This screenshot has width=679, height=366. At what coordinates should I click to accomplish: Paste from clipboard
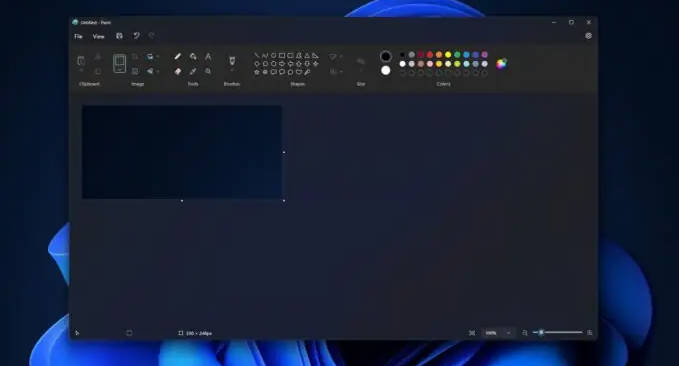pos(81,60)
